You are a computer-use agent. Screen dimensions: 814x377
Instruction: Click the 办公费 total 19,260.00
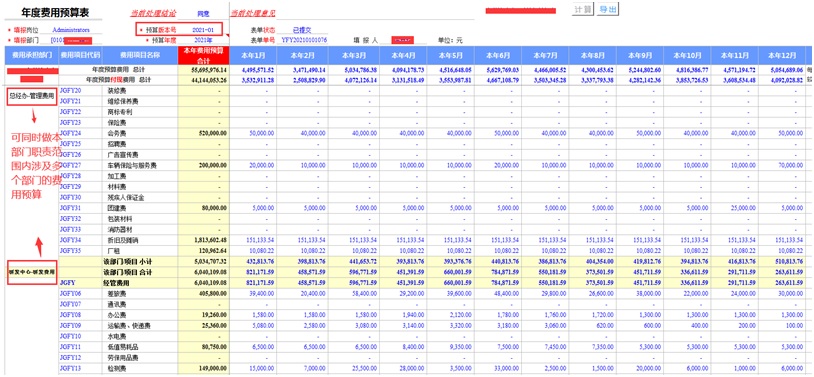[214, 315]
